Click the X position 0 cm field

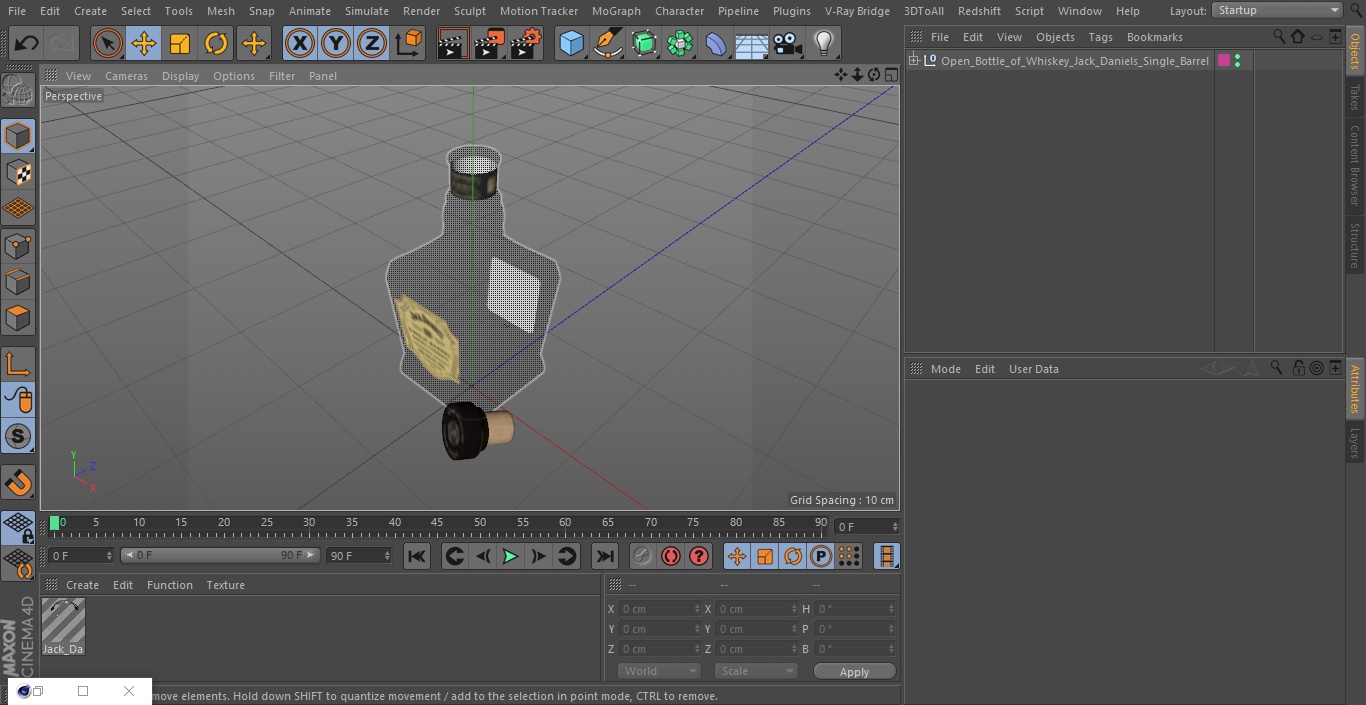tap(659, 609)
